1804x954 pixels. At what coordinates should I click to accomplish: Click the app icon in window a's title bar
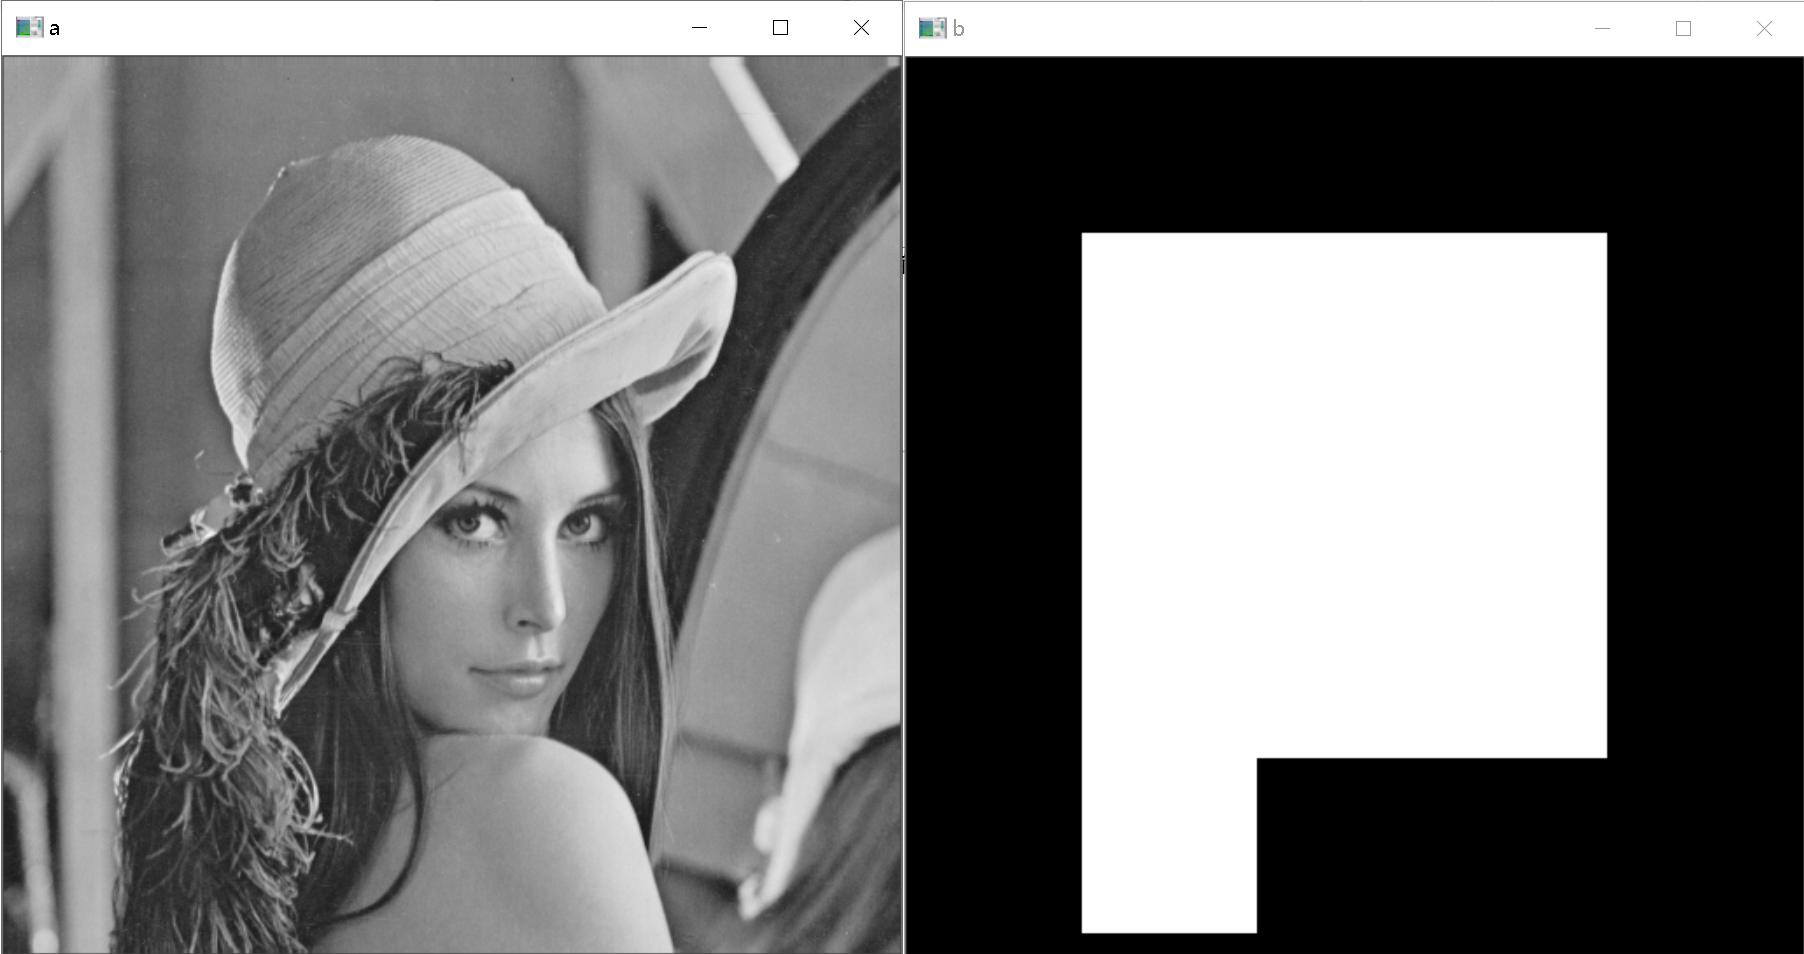29,28
